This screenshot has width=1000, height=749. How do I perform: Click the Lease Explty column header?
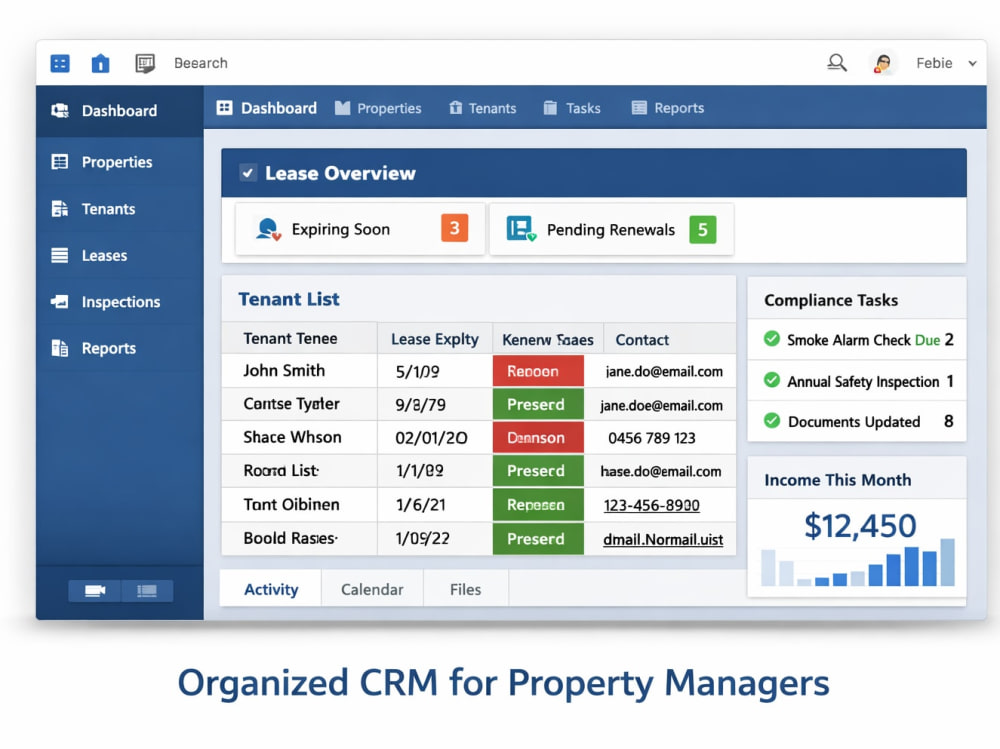[x=435, y=339]
